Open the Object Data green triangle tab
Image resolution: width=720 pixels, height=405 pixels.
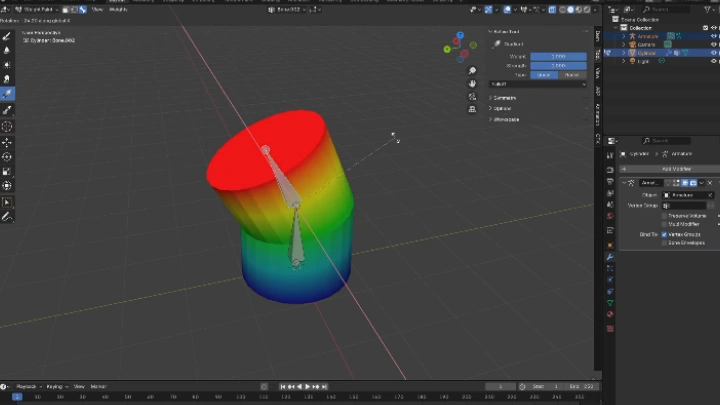(x=610, y=303)
